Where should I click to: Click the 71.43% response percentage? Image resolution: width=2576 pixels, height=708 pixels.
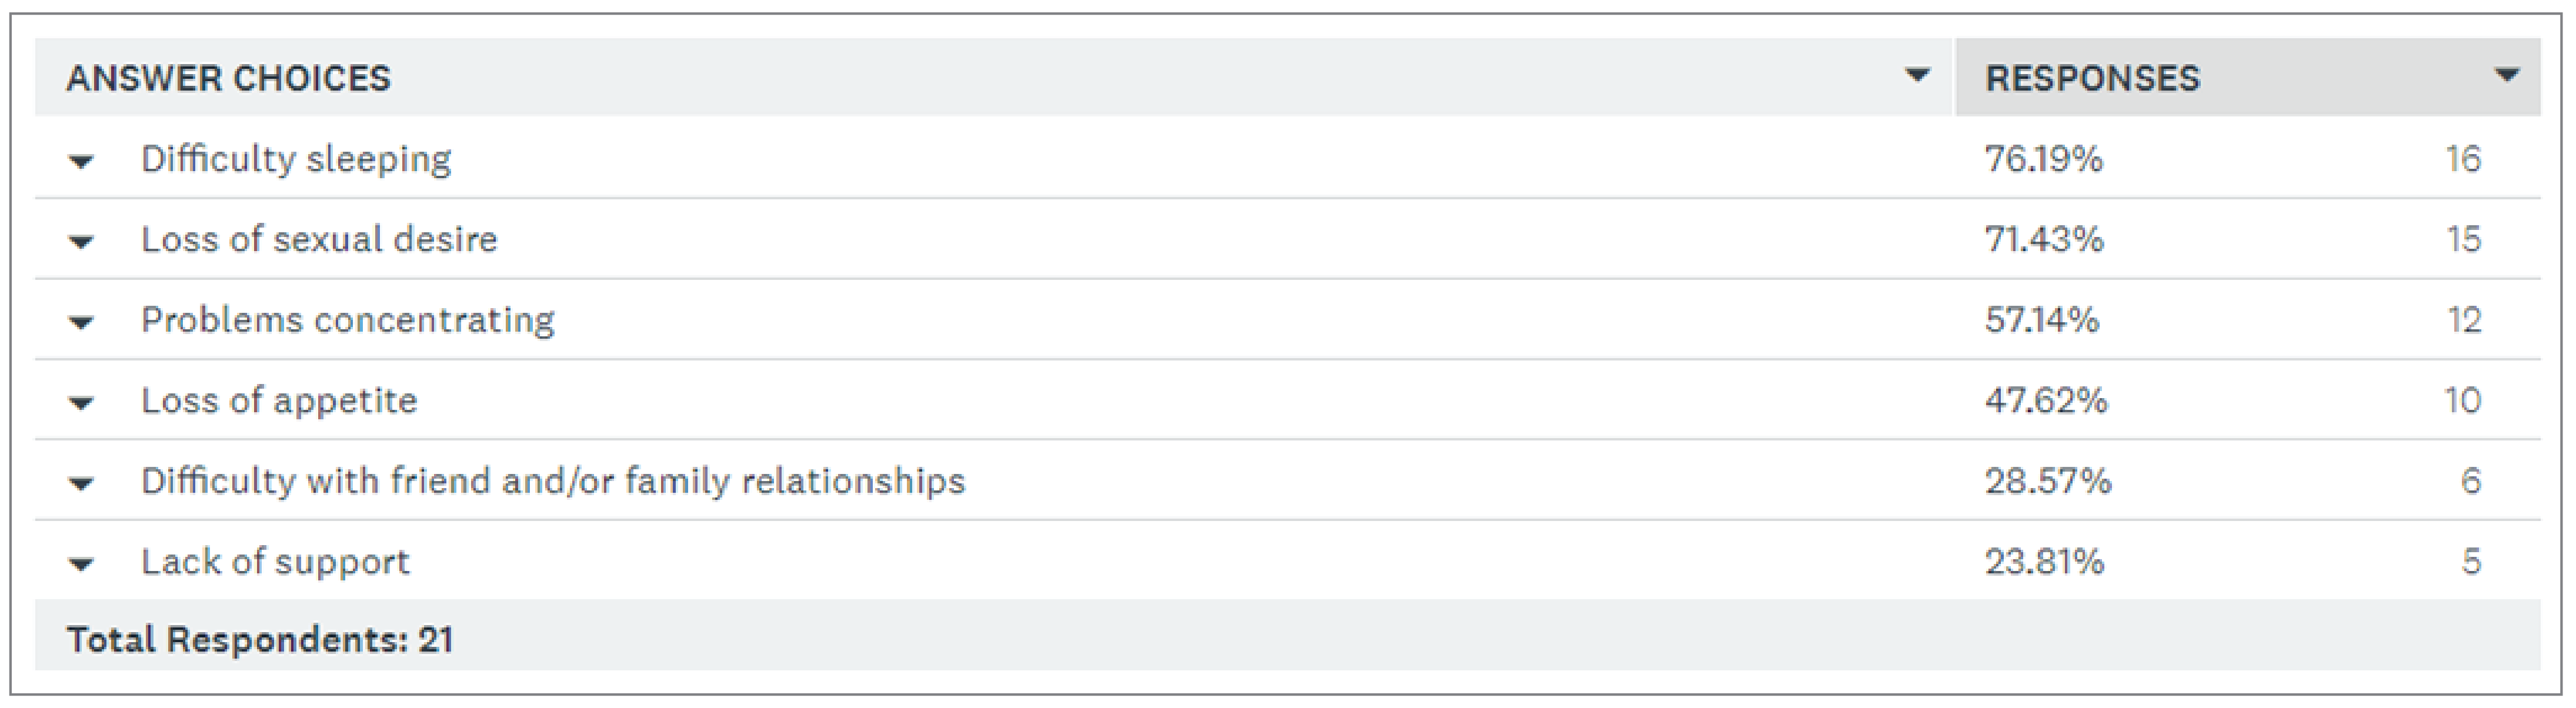[2043, 240]
